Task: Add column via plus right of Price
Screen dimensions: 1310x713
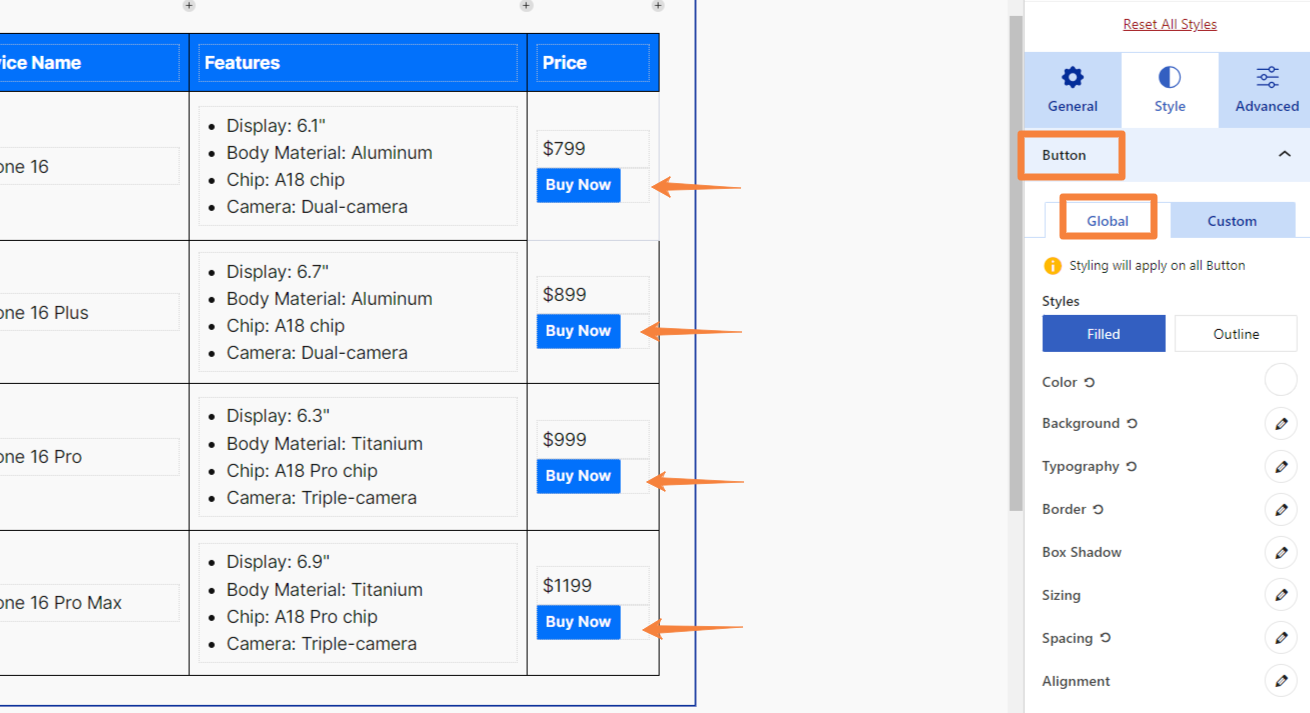Action: coord(658,6)
